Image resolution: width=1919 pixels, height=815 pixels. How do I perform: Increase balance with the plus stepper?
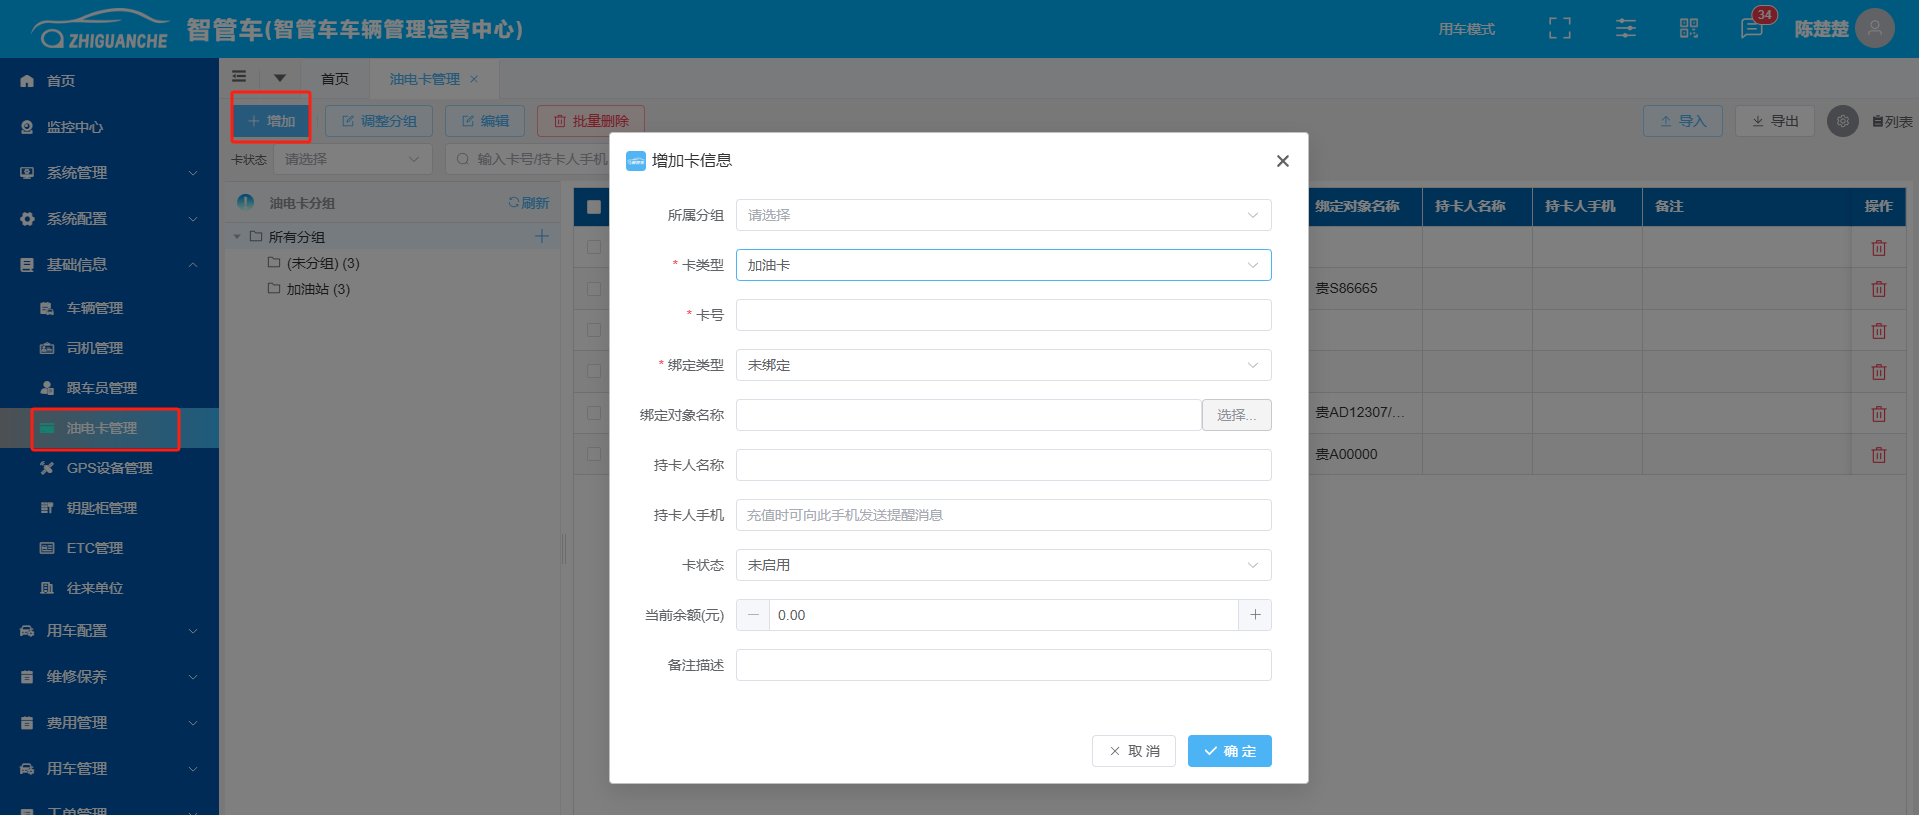(x=1254, y=615)
